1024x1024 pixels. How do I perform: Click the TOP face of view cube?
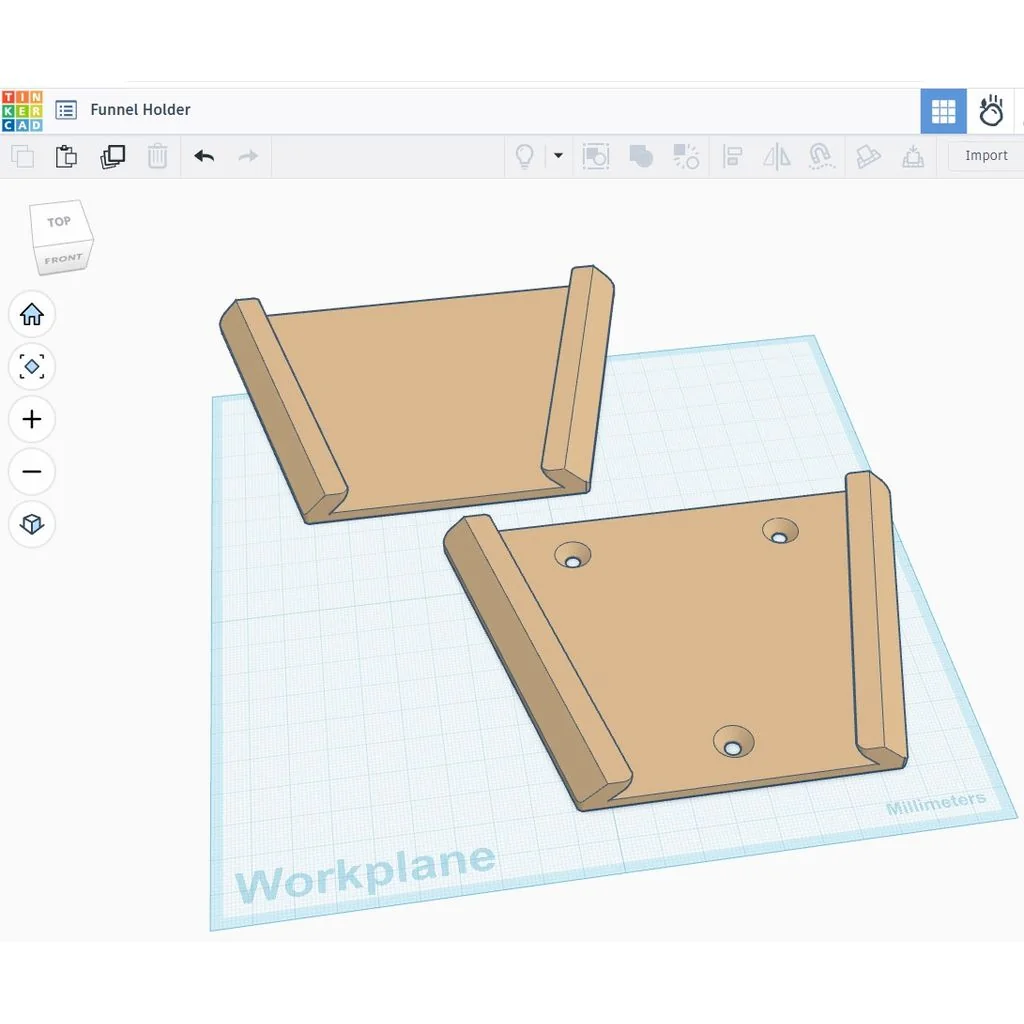point(59,222)
